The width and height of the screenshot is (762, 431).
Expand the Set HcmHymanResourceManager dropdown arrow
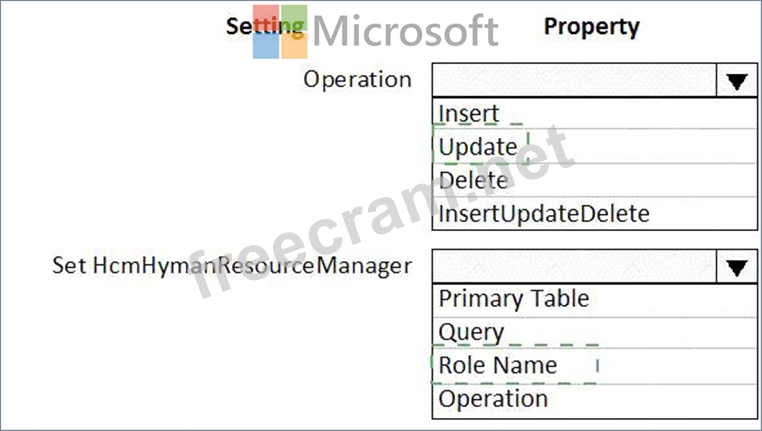737,266
